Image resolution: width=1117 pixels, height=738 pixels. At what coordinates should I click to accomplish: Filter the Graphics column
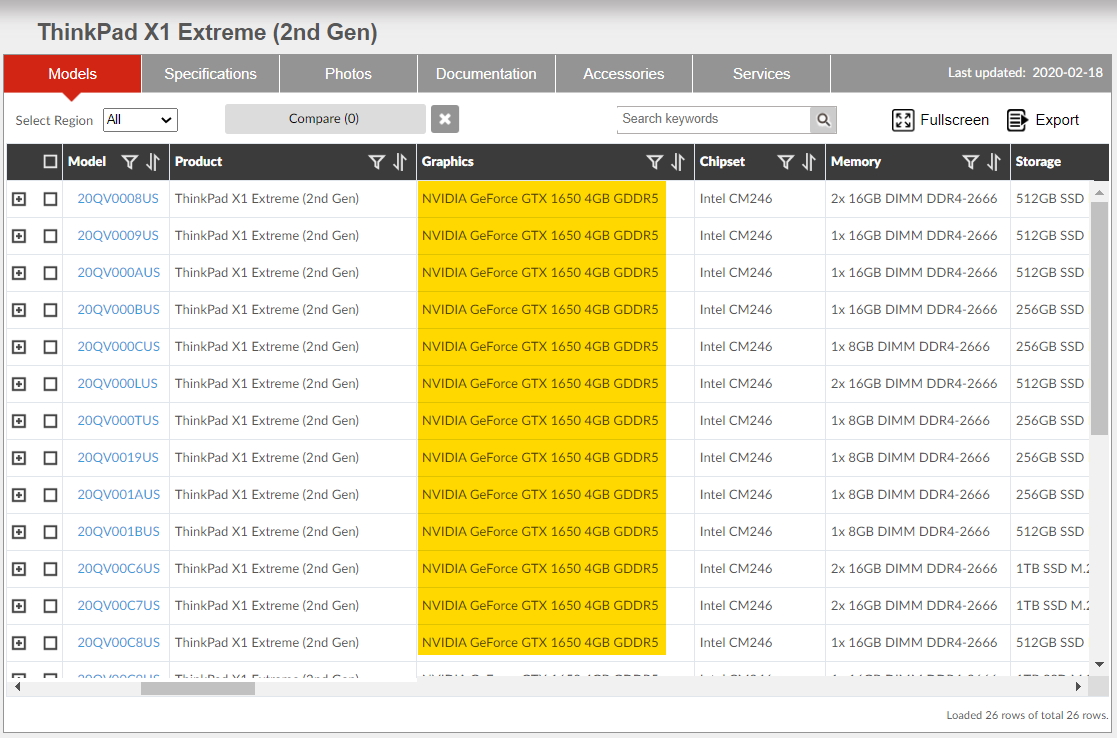pos(655,162)
